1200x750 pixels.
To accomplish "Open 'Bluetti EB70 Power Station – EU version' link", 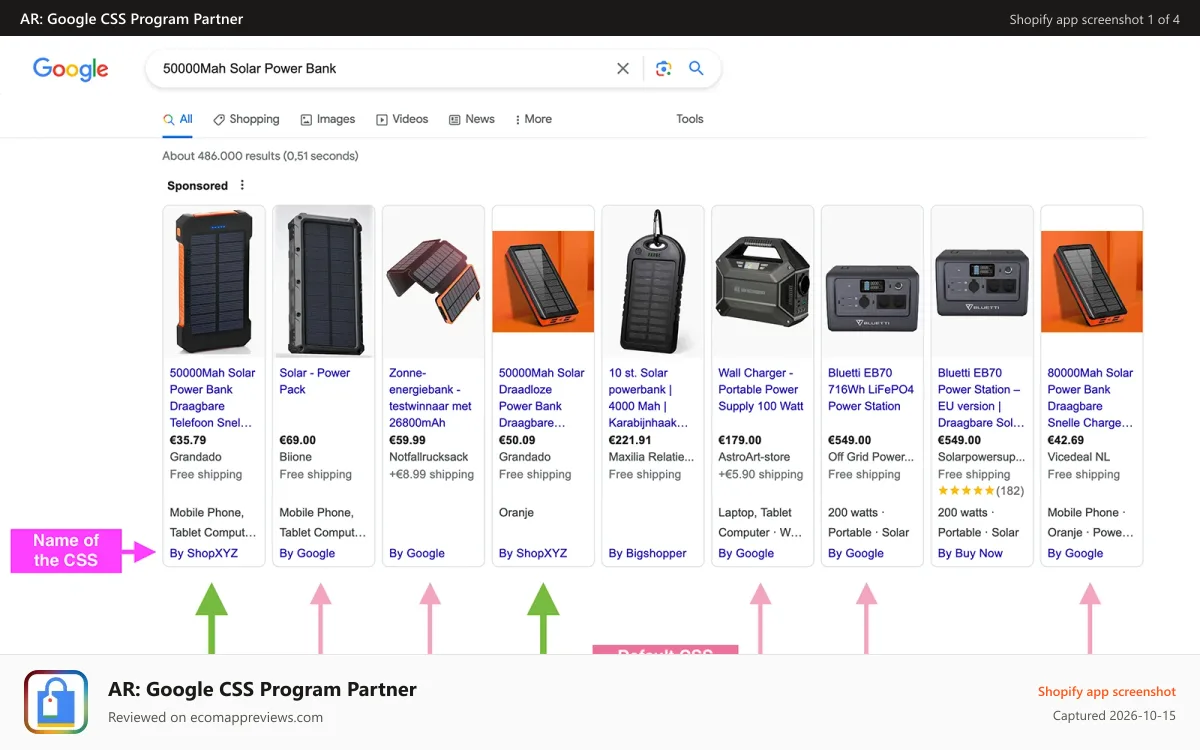I will tap(981, 398).
